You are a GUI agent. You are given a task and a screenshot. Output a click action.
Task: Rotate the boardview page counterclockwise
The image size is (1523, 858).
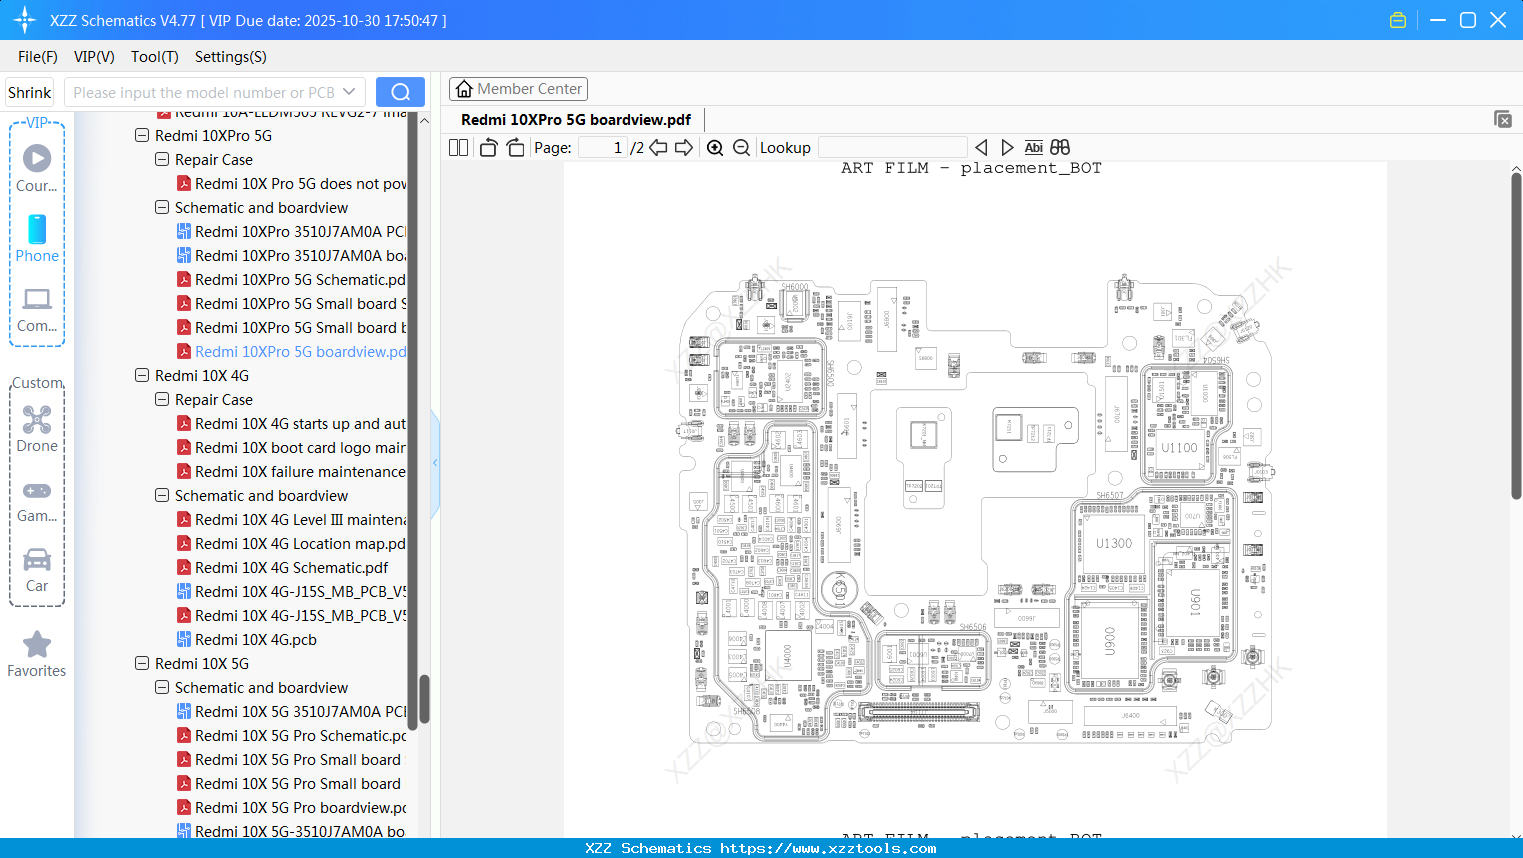click(488, 147)
